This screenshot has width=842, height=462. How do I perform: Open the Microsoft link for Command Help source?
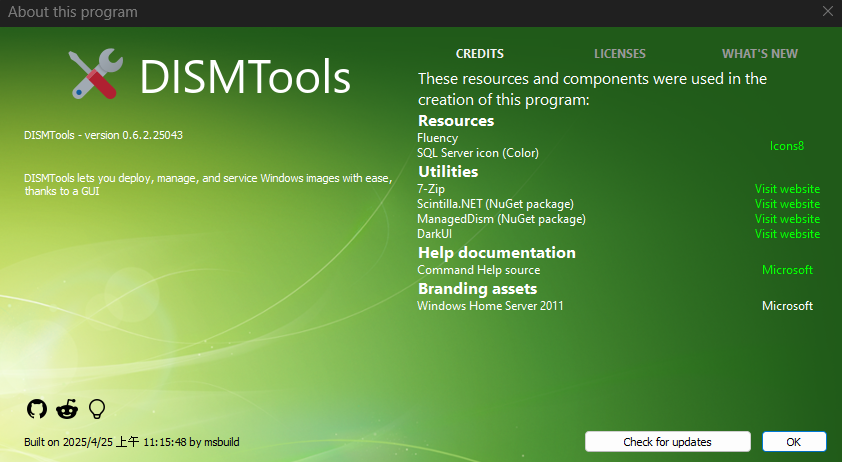(x=787, y=270)
